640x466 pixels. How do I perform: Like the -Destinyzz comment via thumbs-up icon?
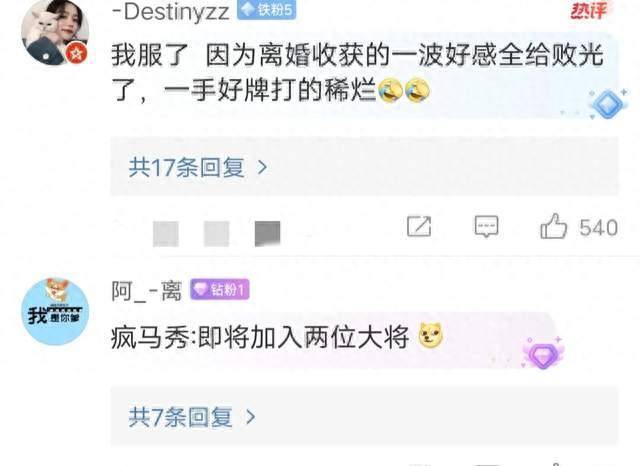tap(553, 226)
